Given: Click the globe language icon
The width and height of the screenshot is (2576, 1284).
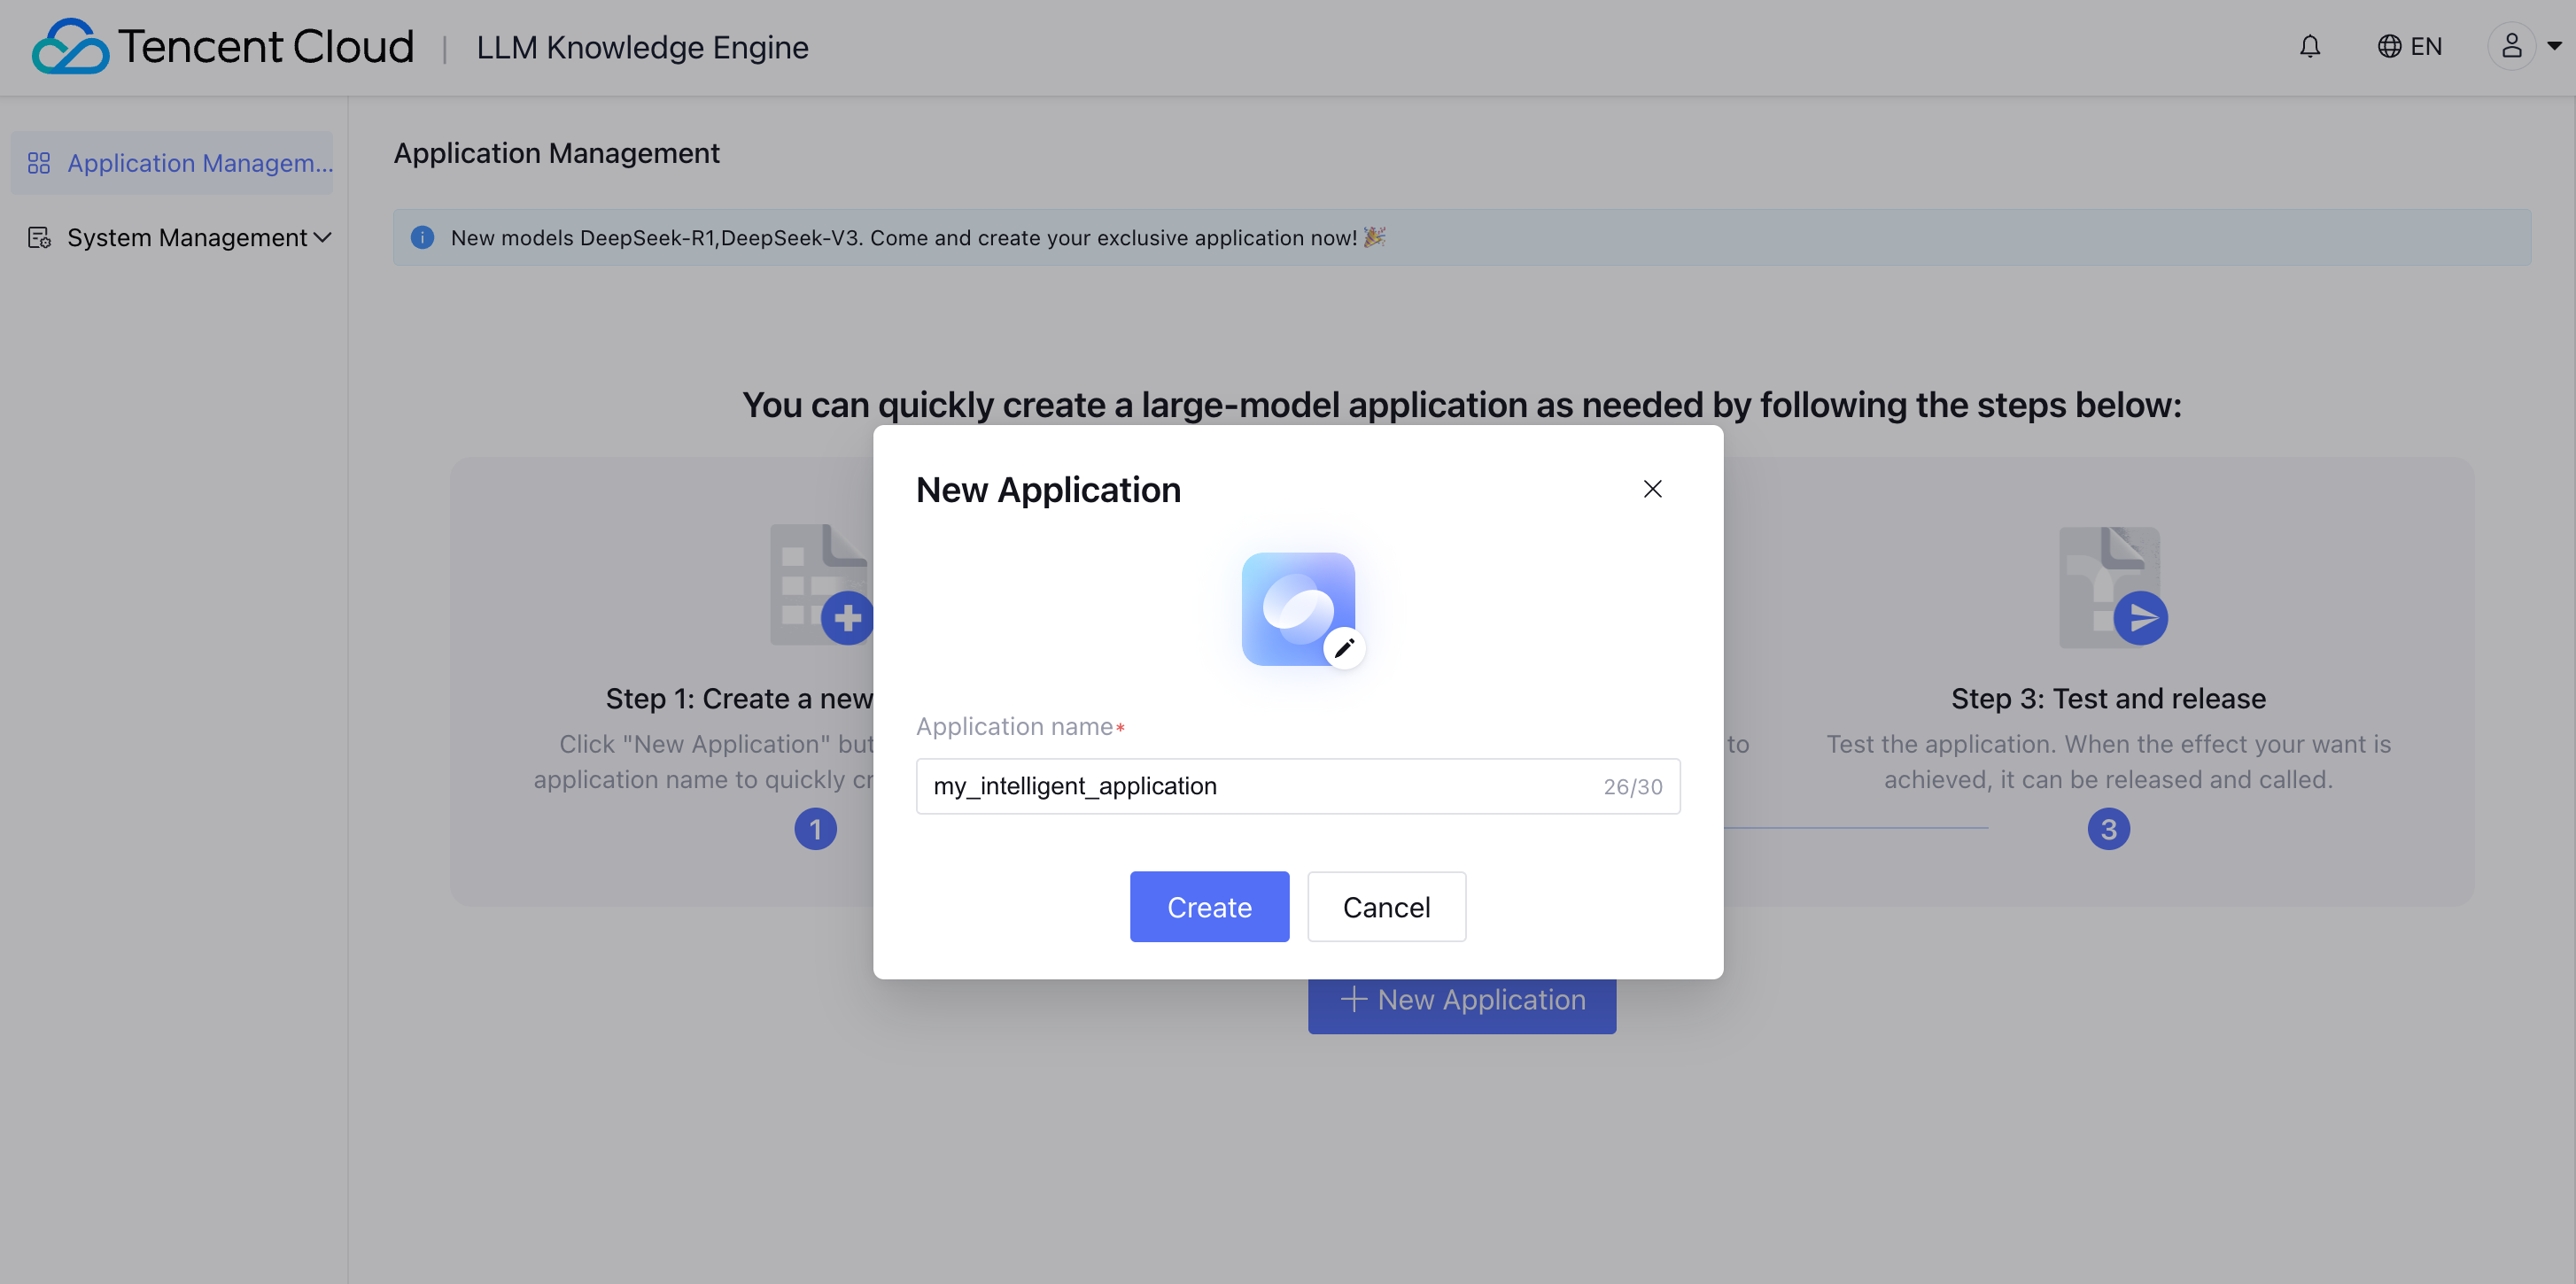Looking at the screenshot, I should click(2388, 47).
